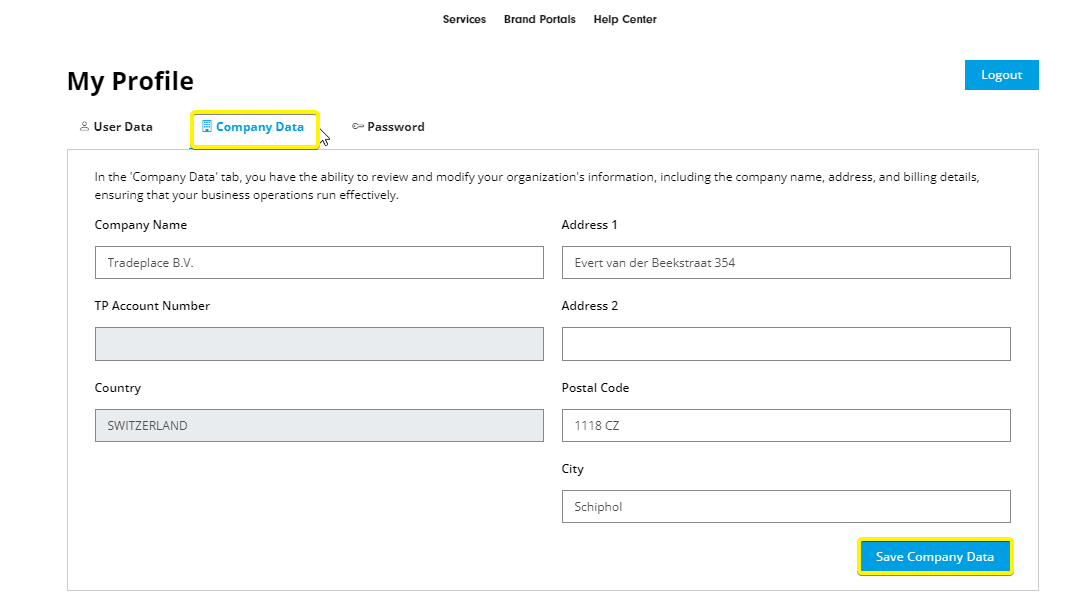Click the key icon beside Password
This screenshot has height=600, width=1092.
358,126
